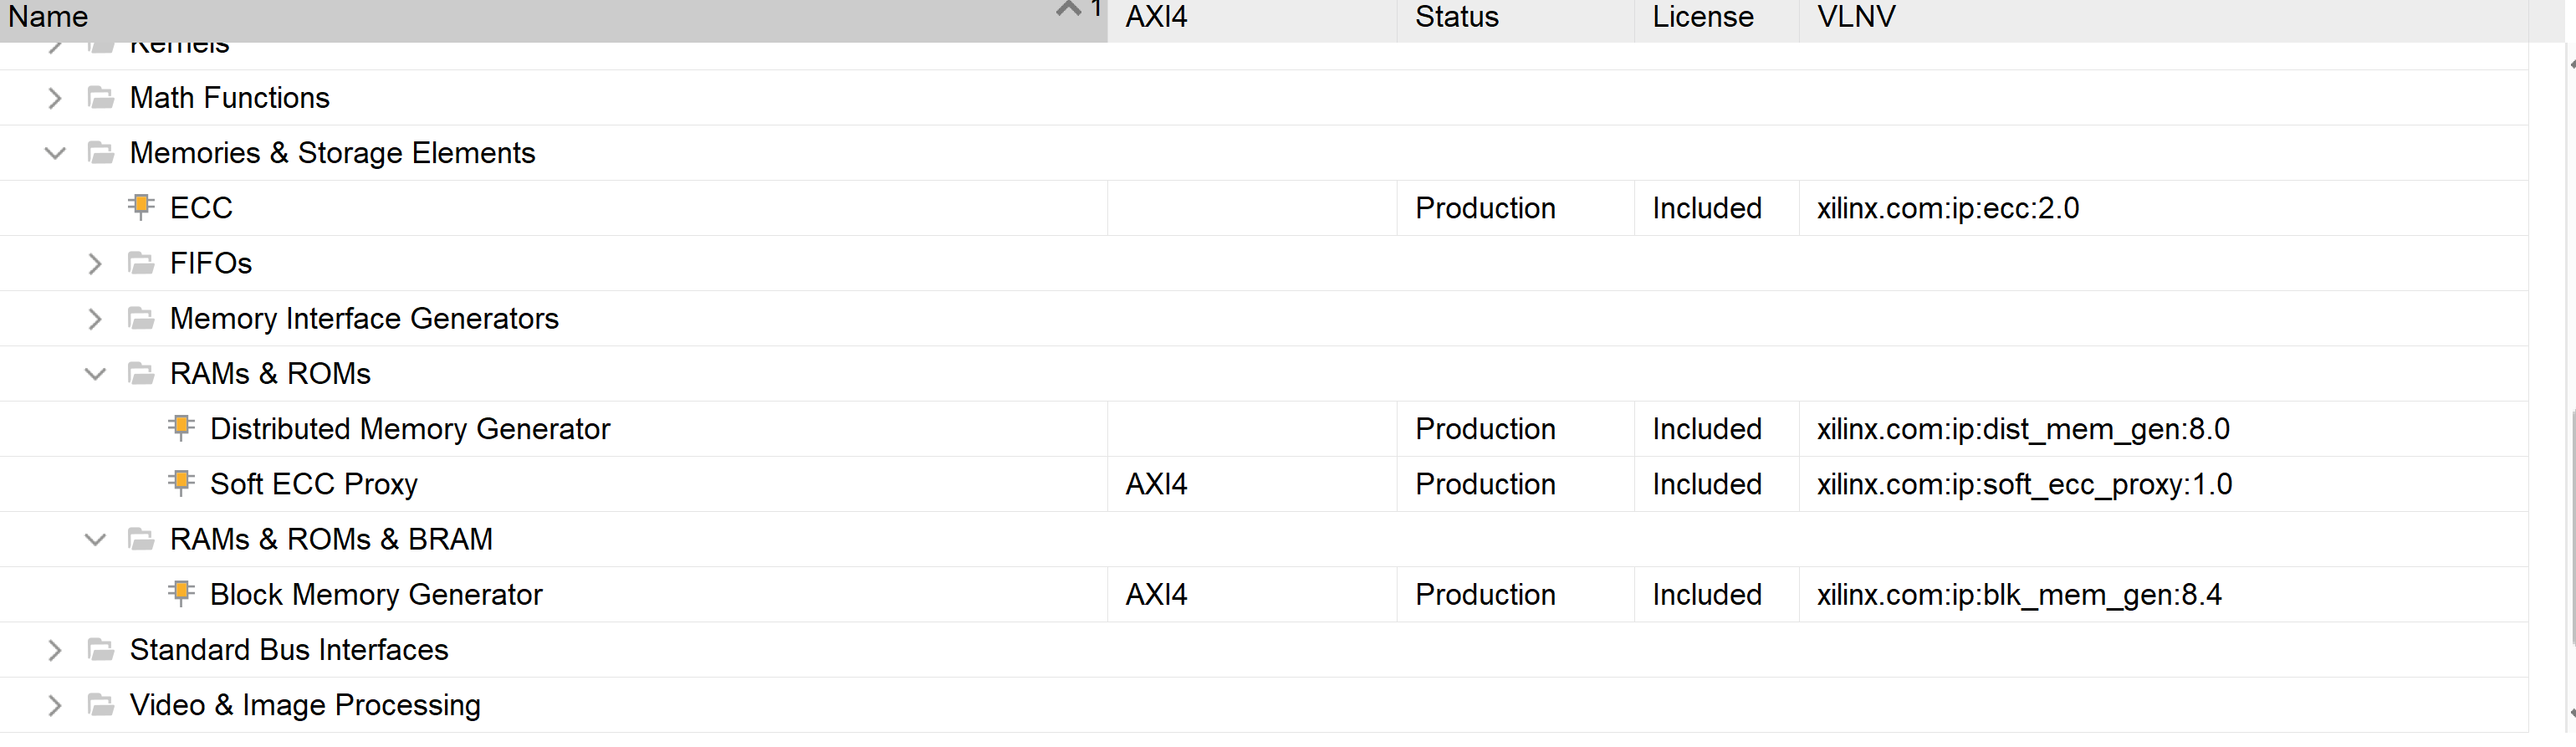The image size is (2576, 747).
Task: Click the Memories & Storage Elements folder icon
Action: (x=100, y=153)
